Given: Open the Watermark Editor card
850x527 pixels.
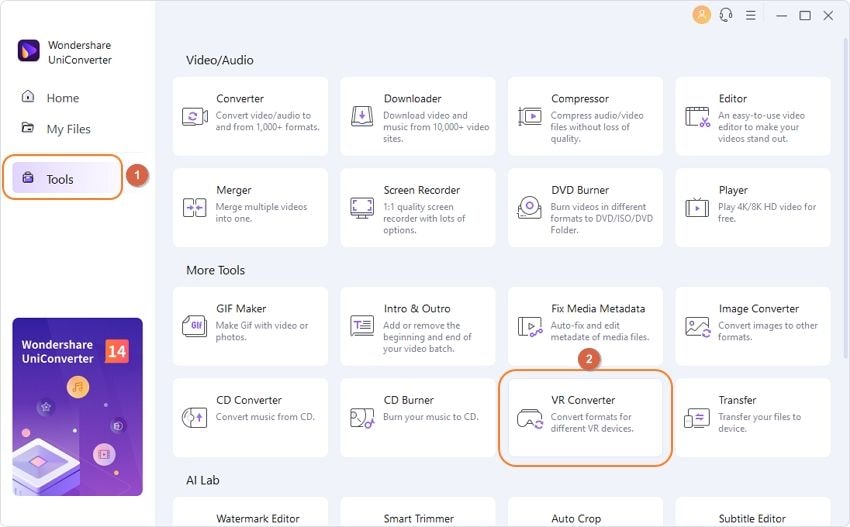Looking at the screenshot, I should pyautogui.click(x=250, y=512).
